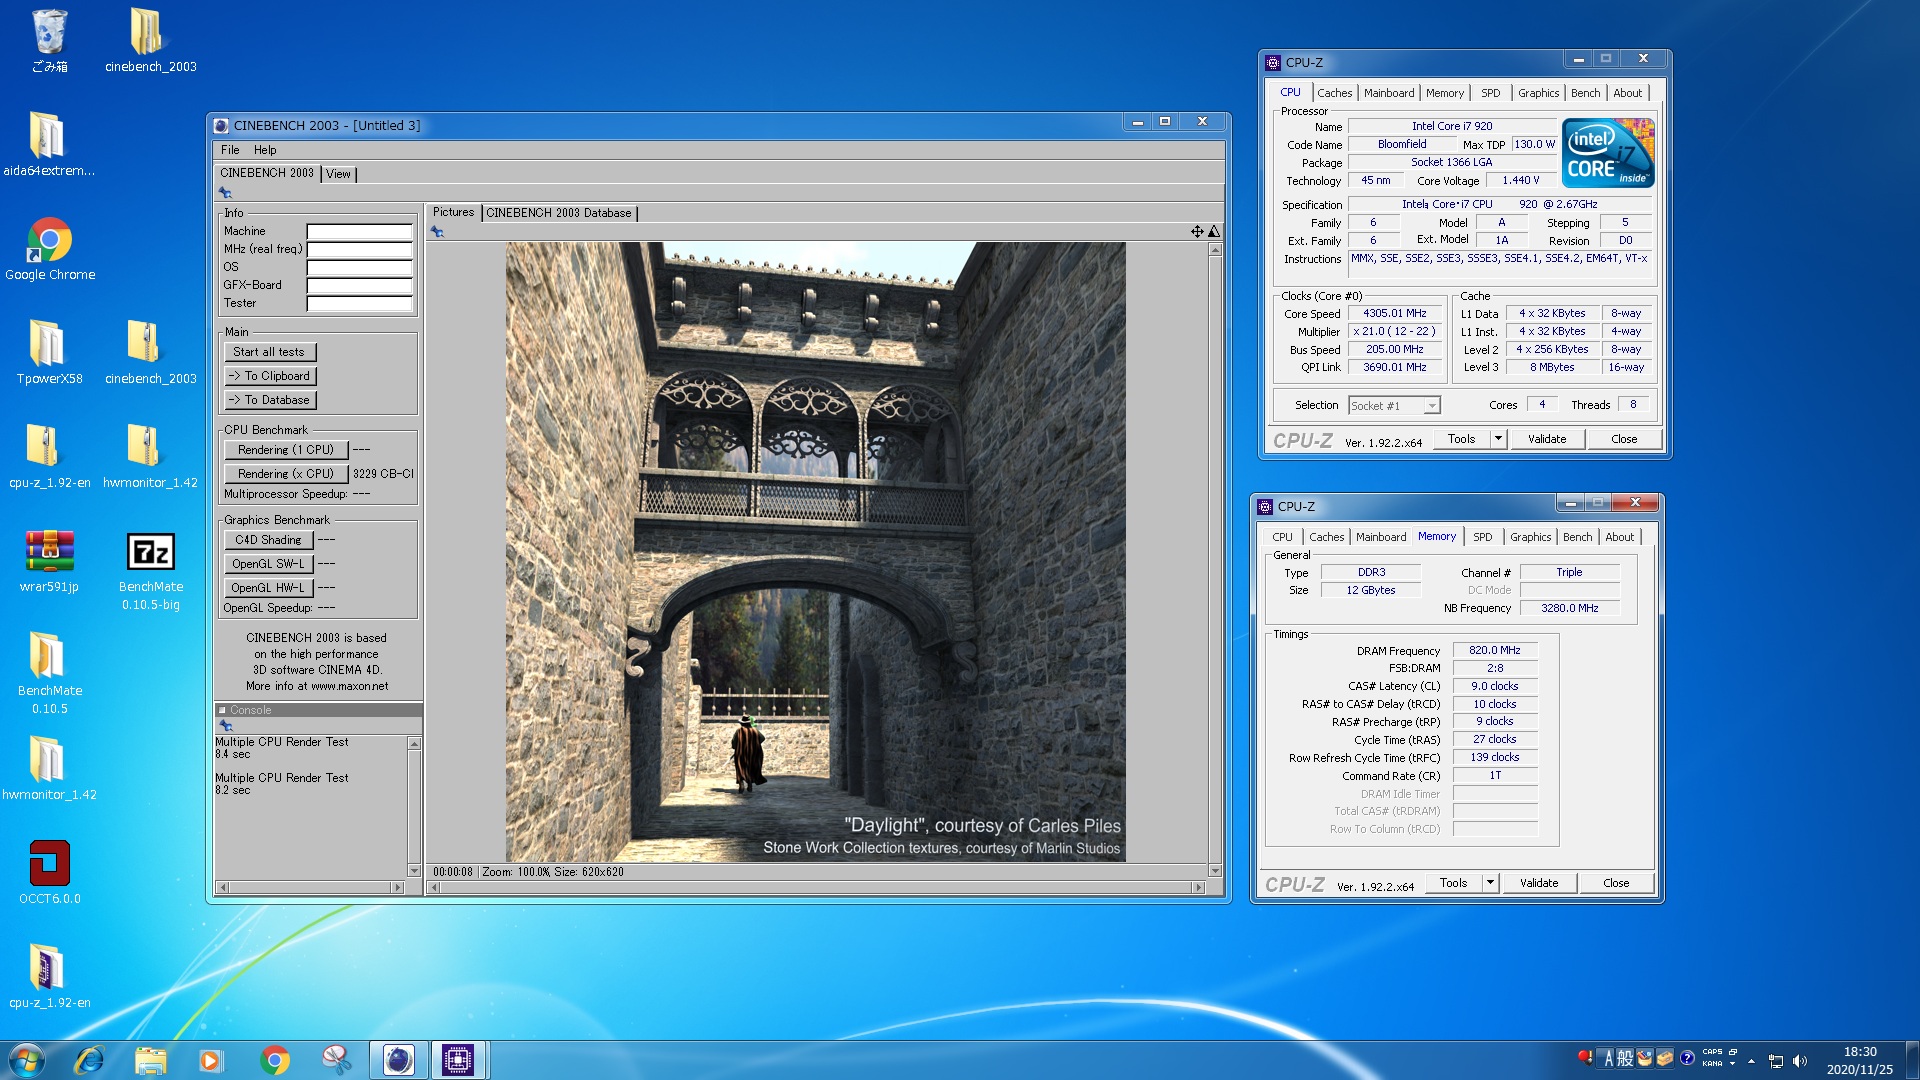Click Validate in top CPU-Z window

(x=1547, y=439)
